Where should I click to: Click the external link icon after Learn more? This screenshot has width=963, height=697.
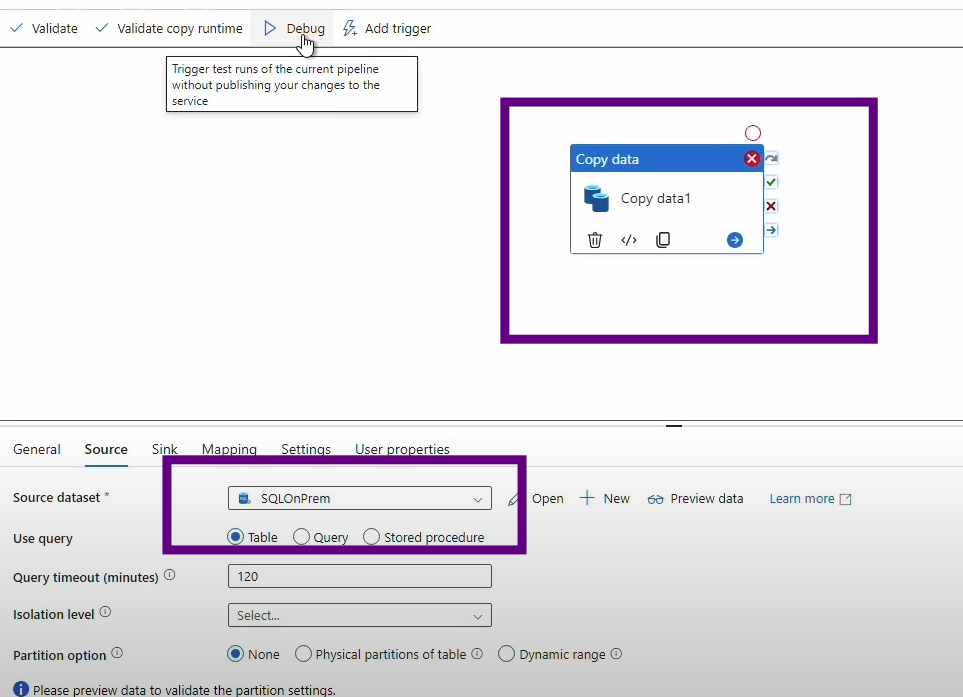845,499
